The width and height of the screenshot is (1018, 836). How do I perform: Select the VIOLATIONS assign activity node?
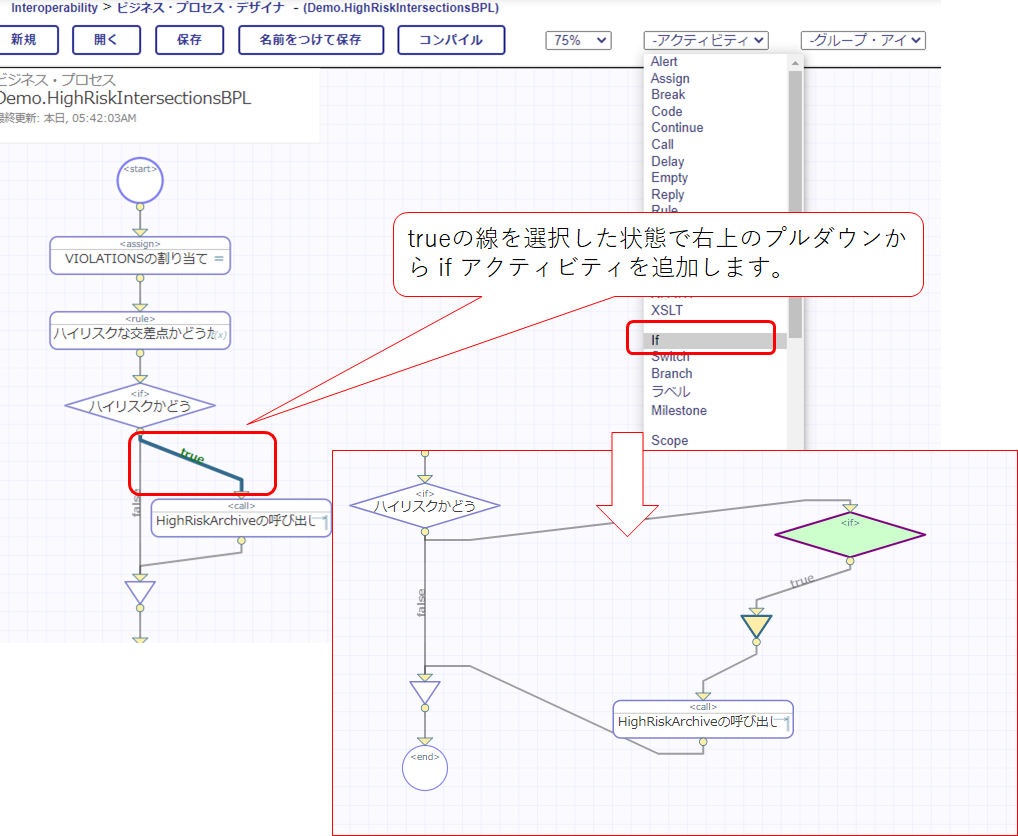140,257
